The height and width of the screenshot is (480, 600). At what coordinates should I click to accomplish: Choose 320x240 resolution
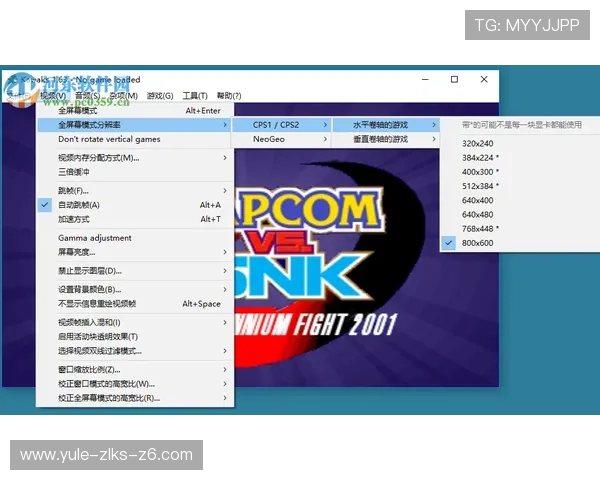[x=520, y=144]
